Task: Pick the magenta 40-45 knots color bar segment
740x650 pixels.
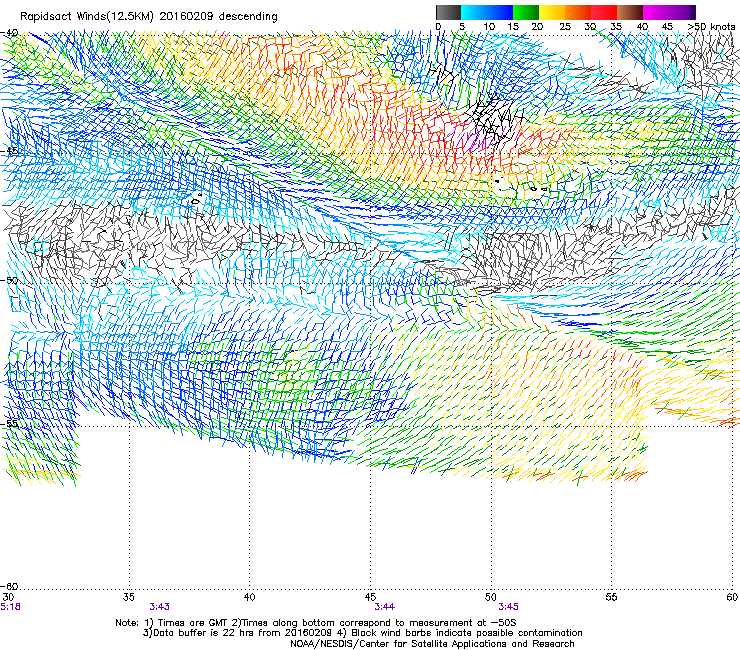Action: 656,12
